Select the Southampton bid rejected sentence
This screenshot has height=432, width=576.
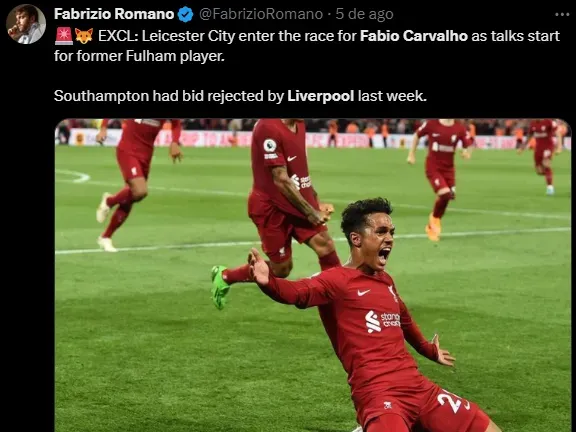click(x=240, y=96)
